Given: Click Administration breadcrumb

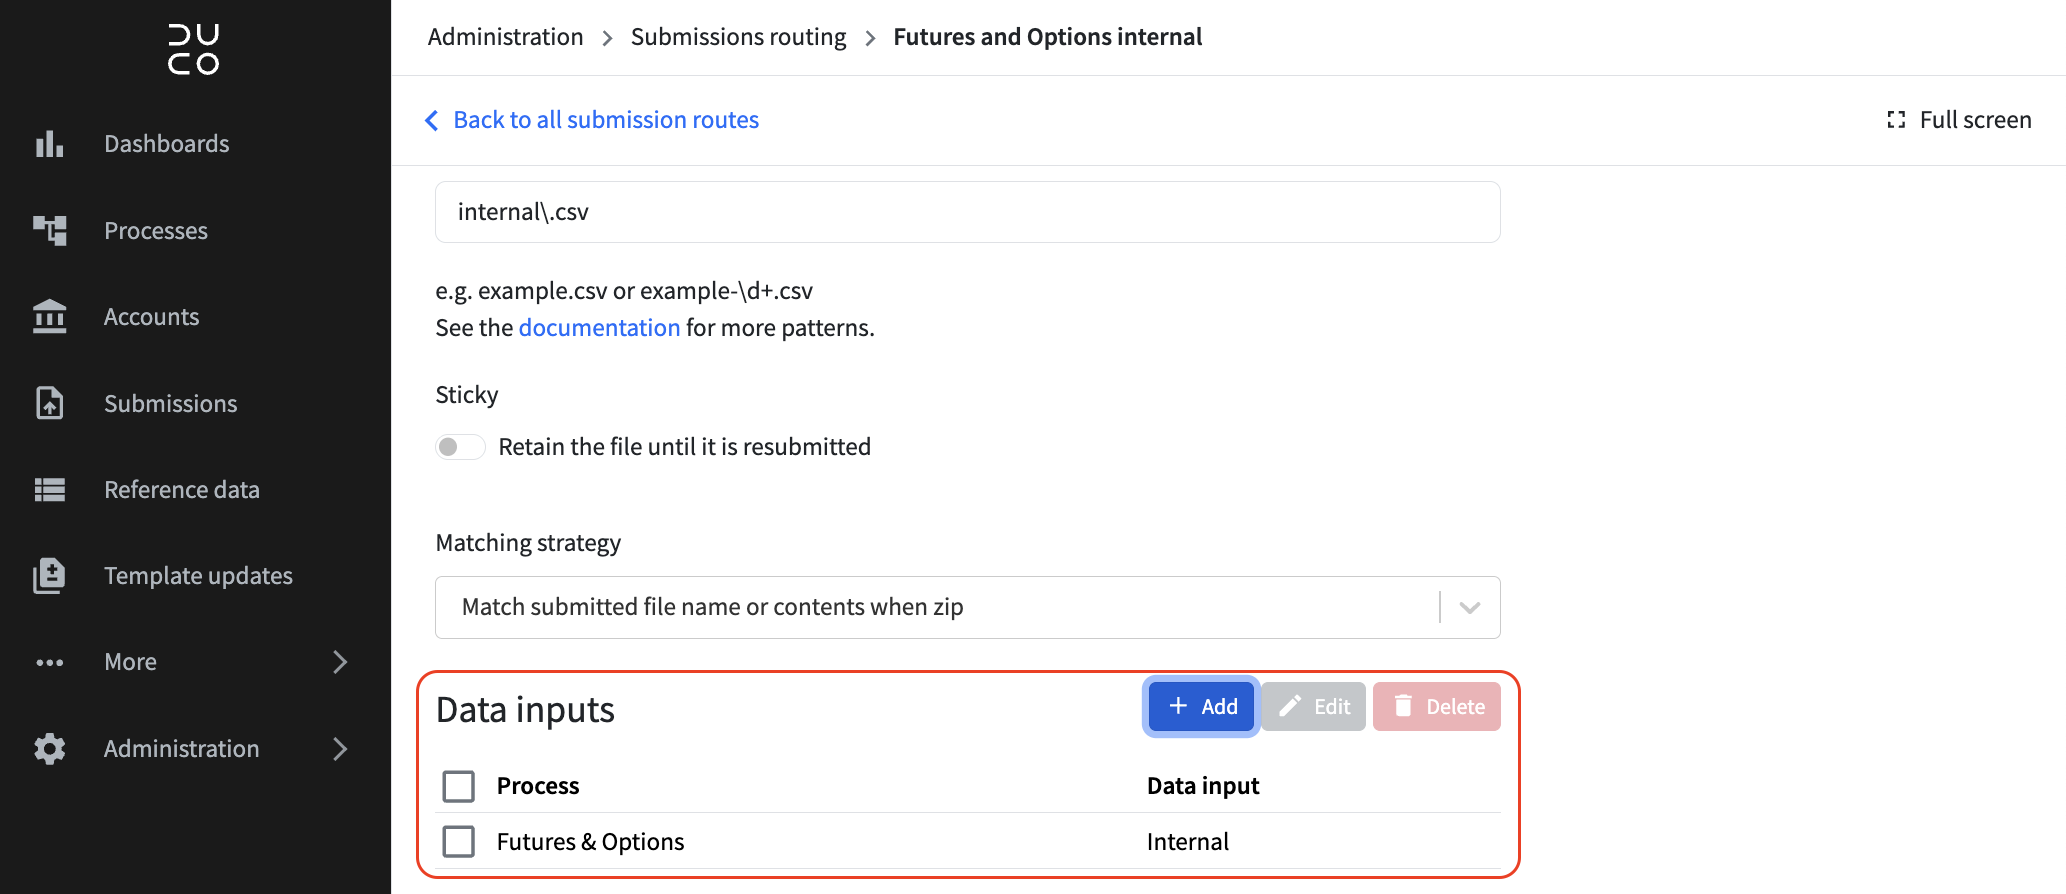Looking at the screenshot, I should click(x=505, y=37).
